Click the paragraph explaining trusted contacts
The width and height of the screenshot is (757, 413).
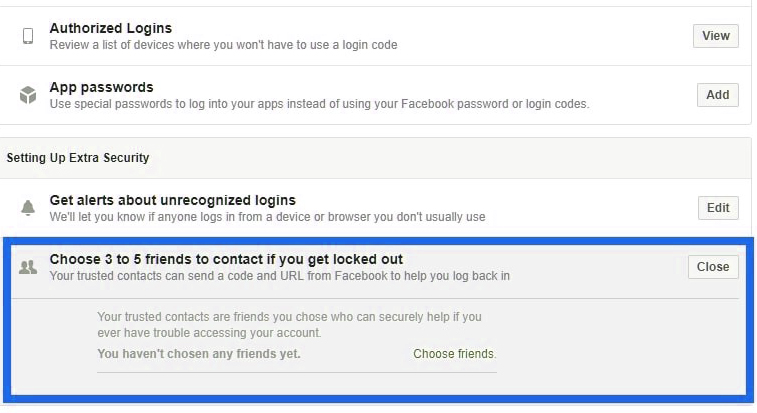(x=289, y=325)
